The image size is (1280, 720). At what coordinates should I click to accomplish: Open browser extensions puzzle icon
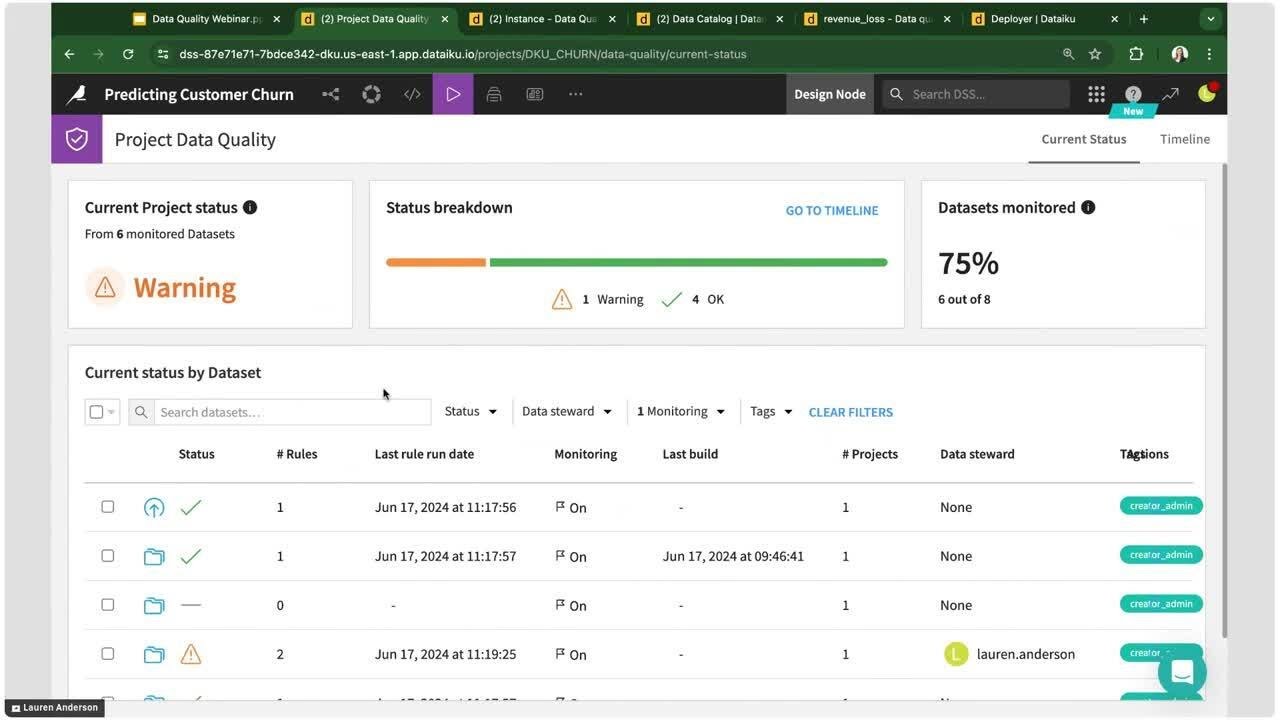tap(1136, 54)
